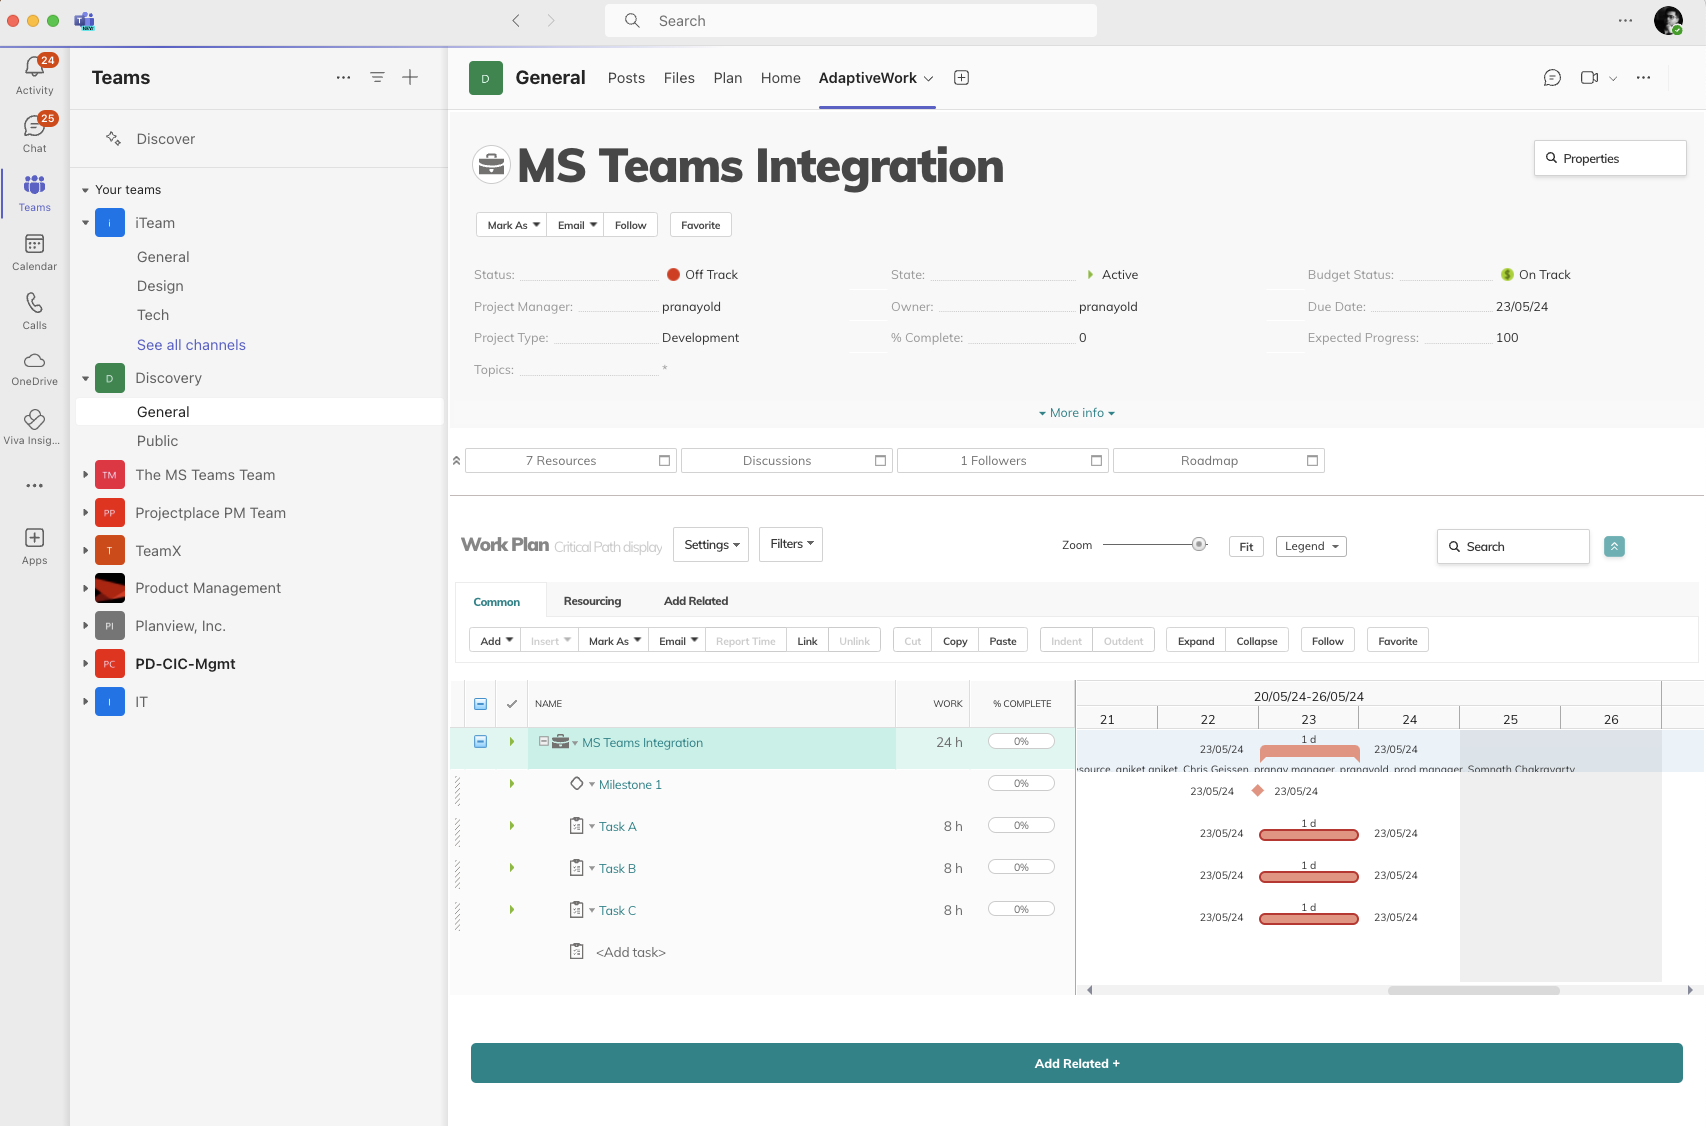Image resolution: width=1706 pixels, height=1126 pixels.
Task: Click the Milestone 1 gantt diamond marker
Action: point(1258,790)
